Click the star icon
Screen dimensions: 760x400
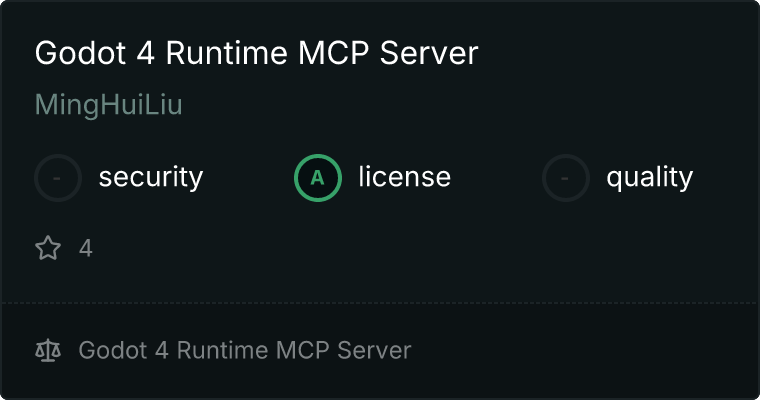[48, 248]
